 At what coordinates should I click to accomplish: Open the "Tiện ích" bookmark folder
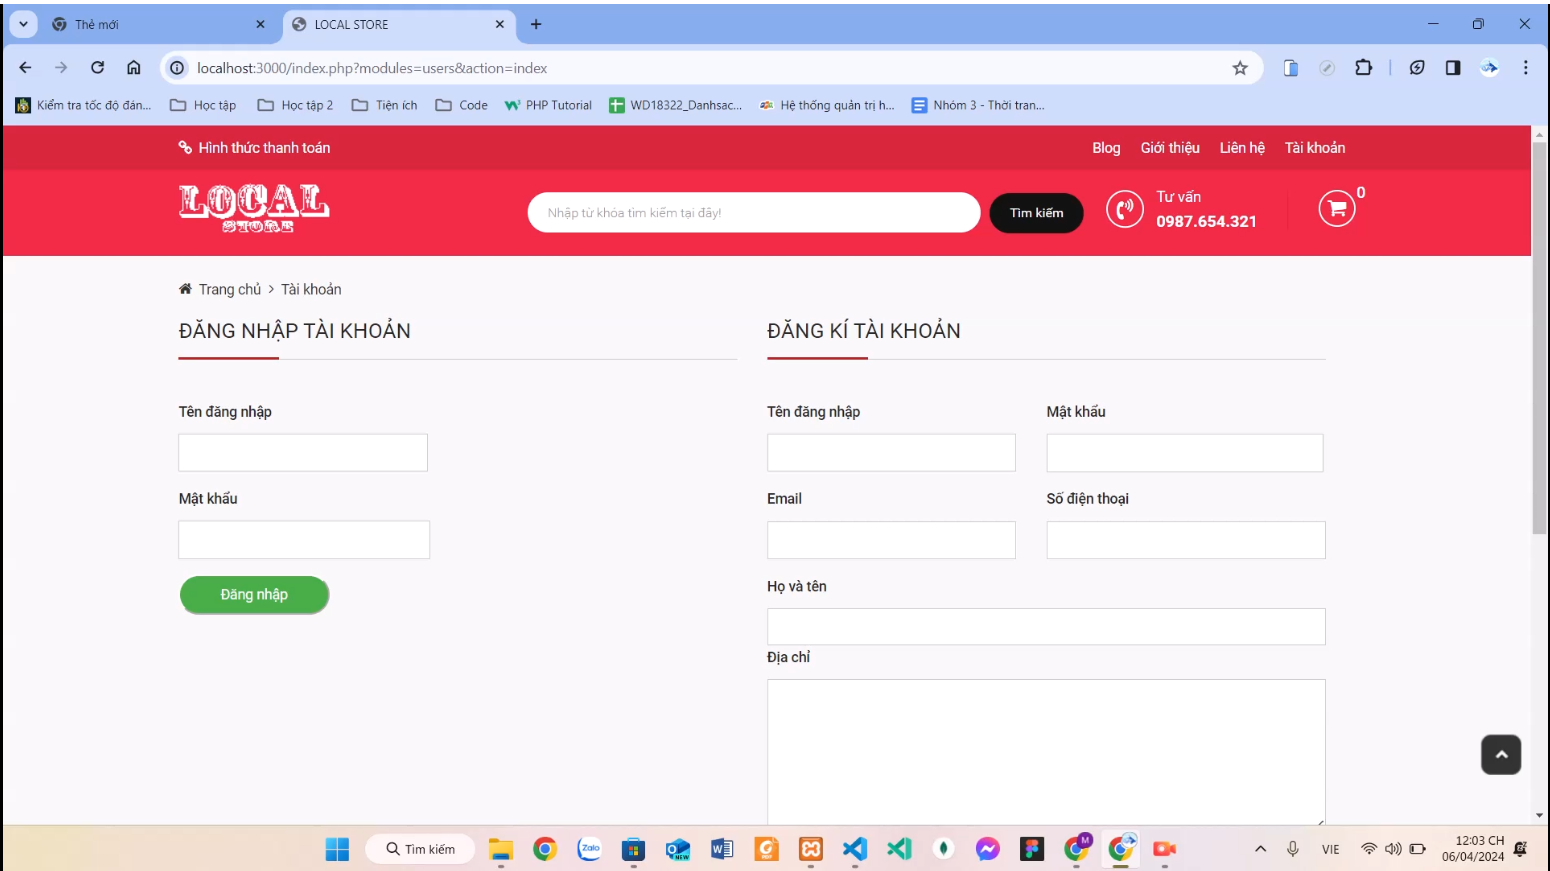click(385, 105)
